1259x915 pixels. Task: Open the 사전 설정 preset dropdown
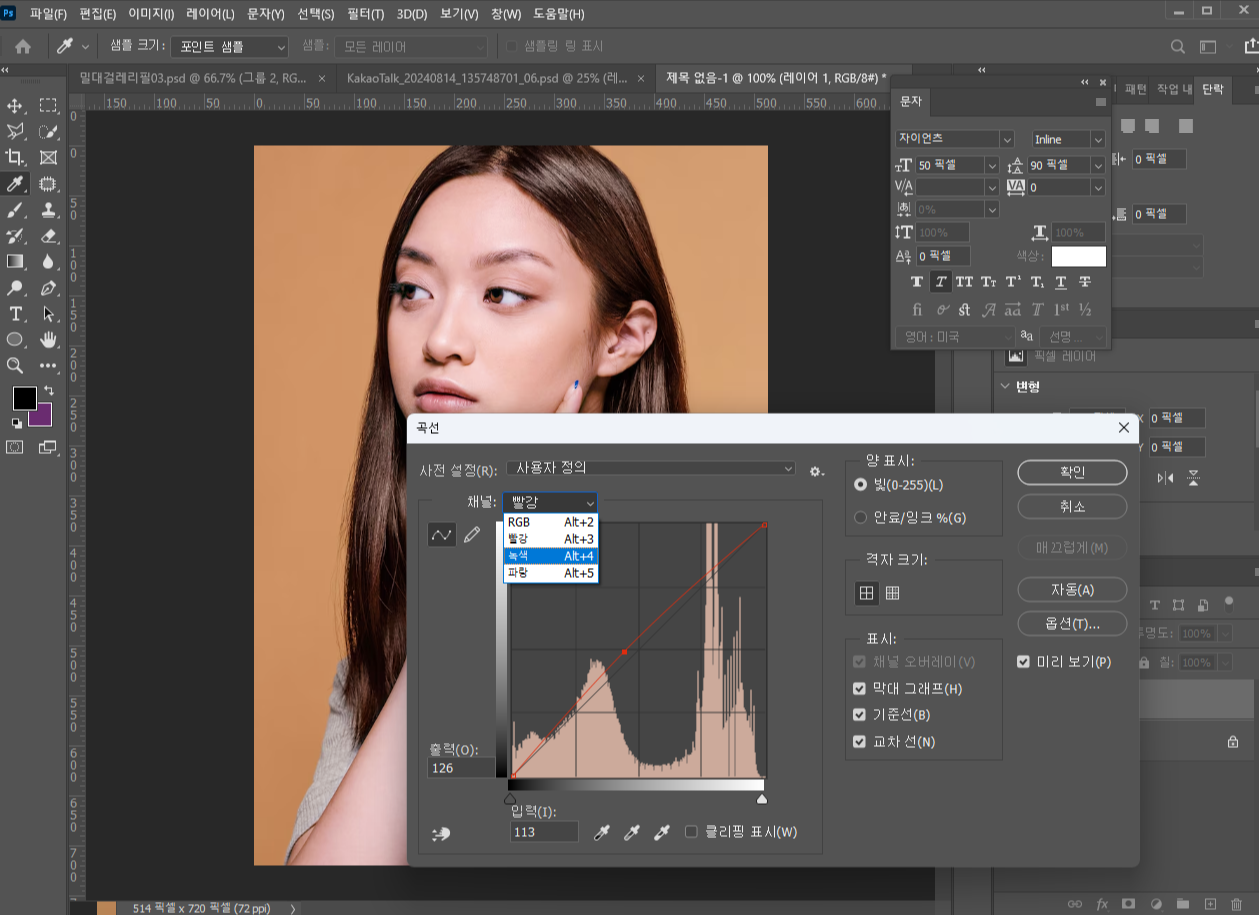tap(651, 469)
